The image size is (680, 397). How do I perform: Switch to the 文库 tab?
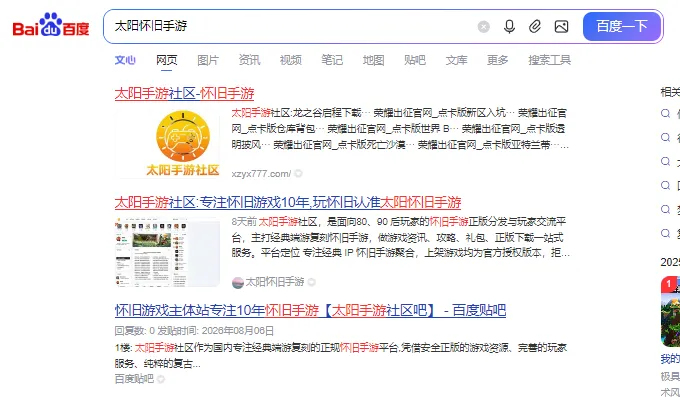pos(456,60)
